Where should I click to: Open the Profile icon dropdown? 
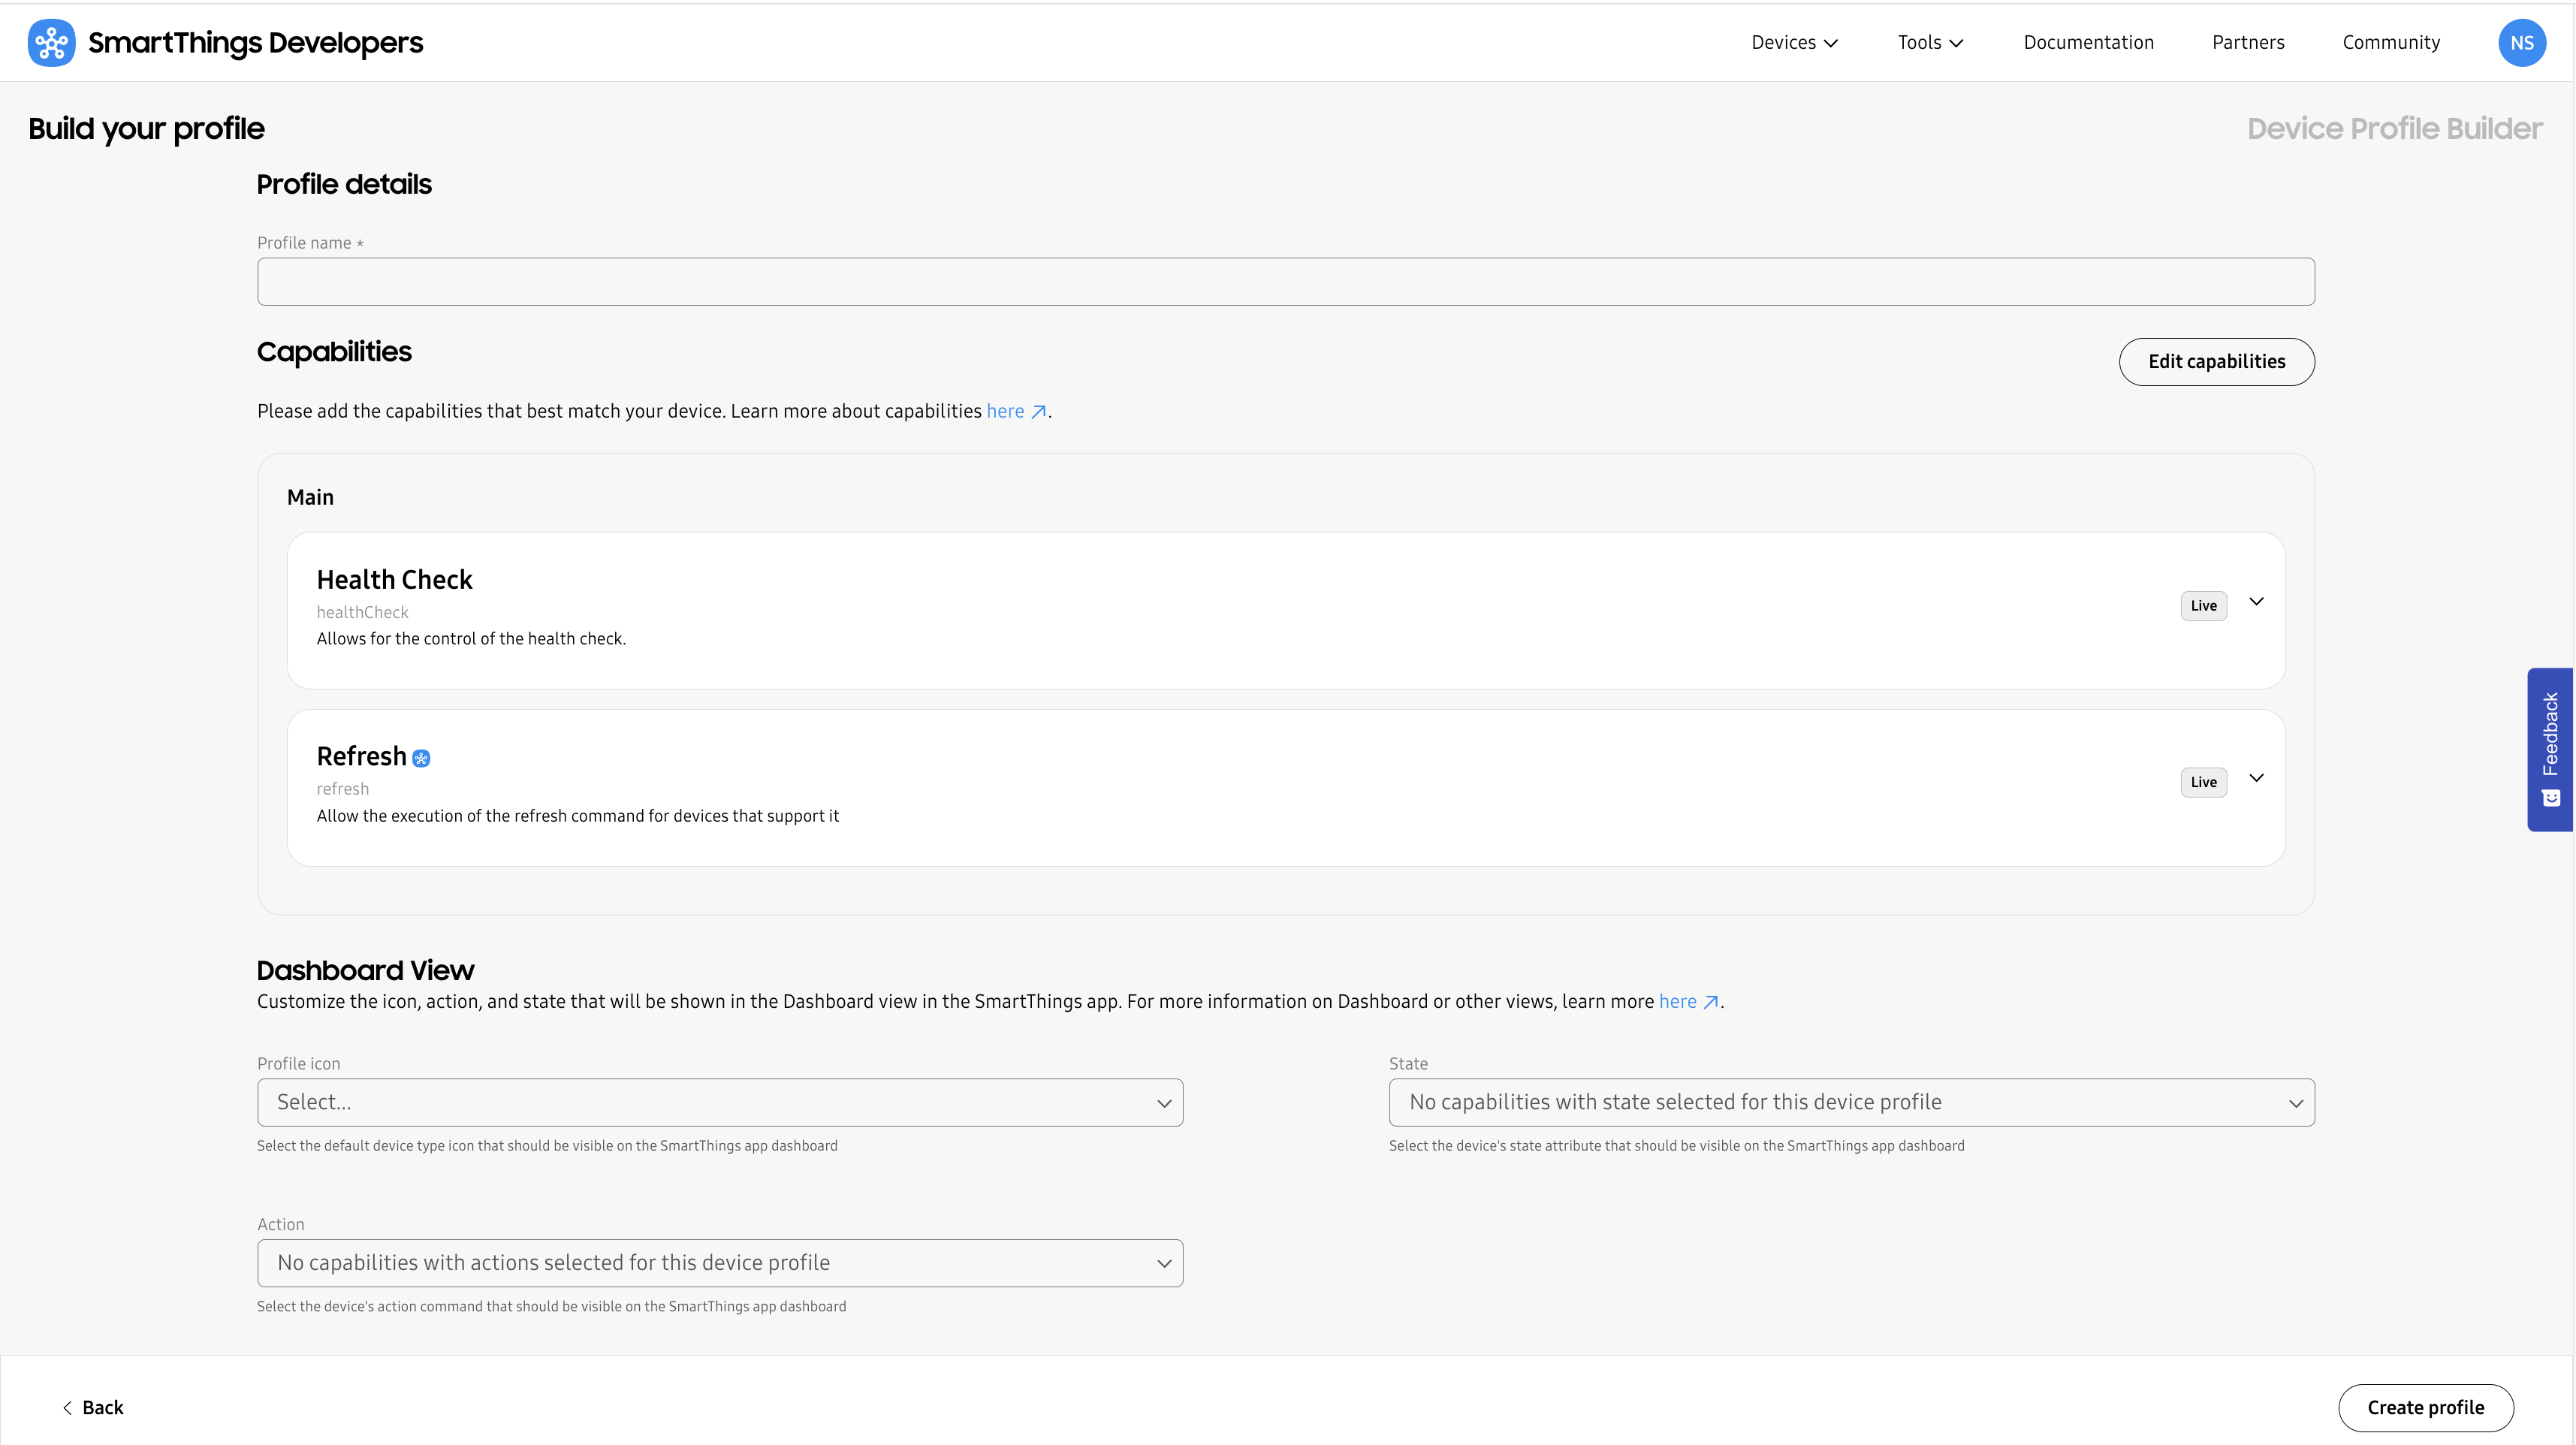click(x=720, y=1102)
